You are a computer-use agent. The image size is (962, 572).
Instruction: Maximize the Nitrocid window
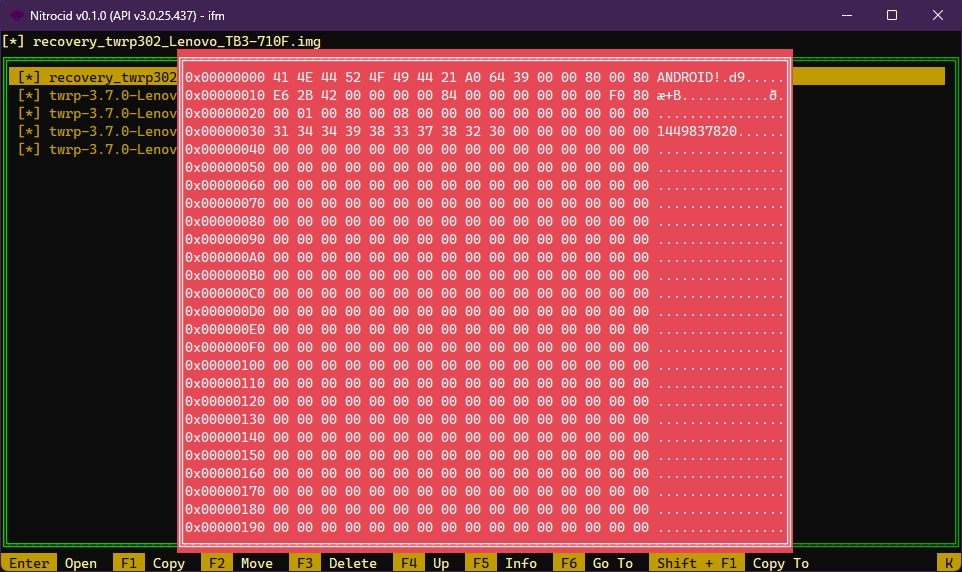point(892,15)
